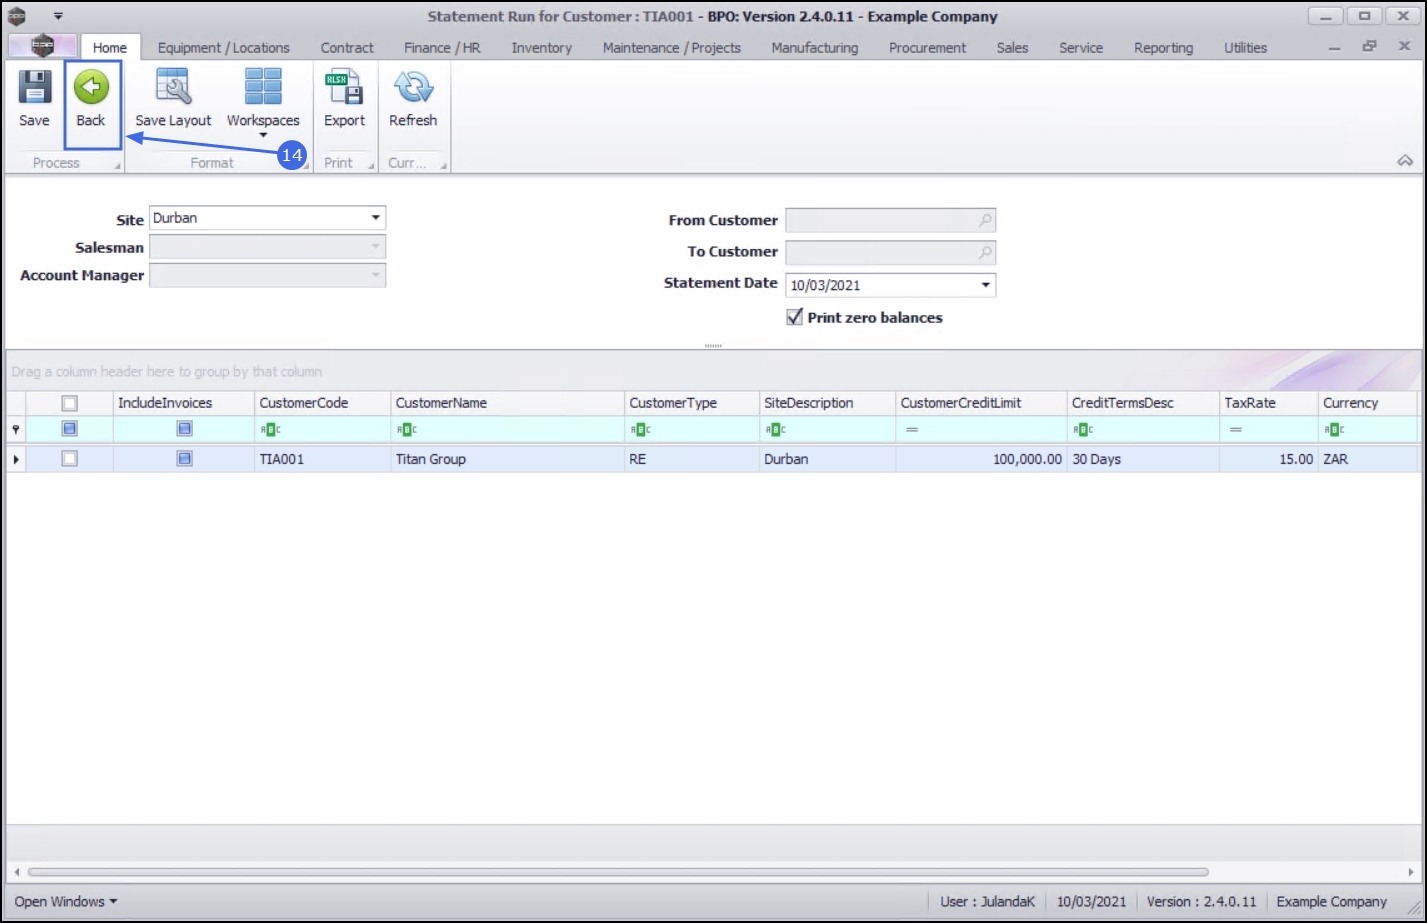
Task: Click the CreditTermsDesc column header
Action: 1143,403
